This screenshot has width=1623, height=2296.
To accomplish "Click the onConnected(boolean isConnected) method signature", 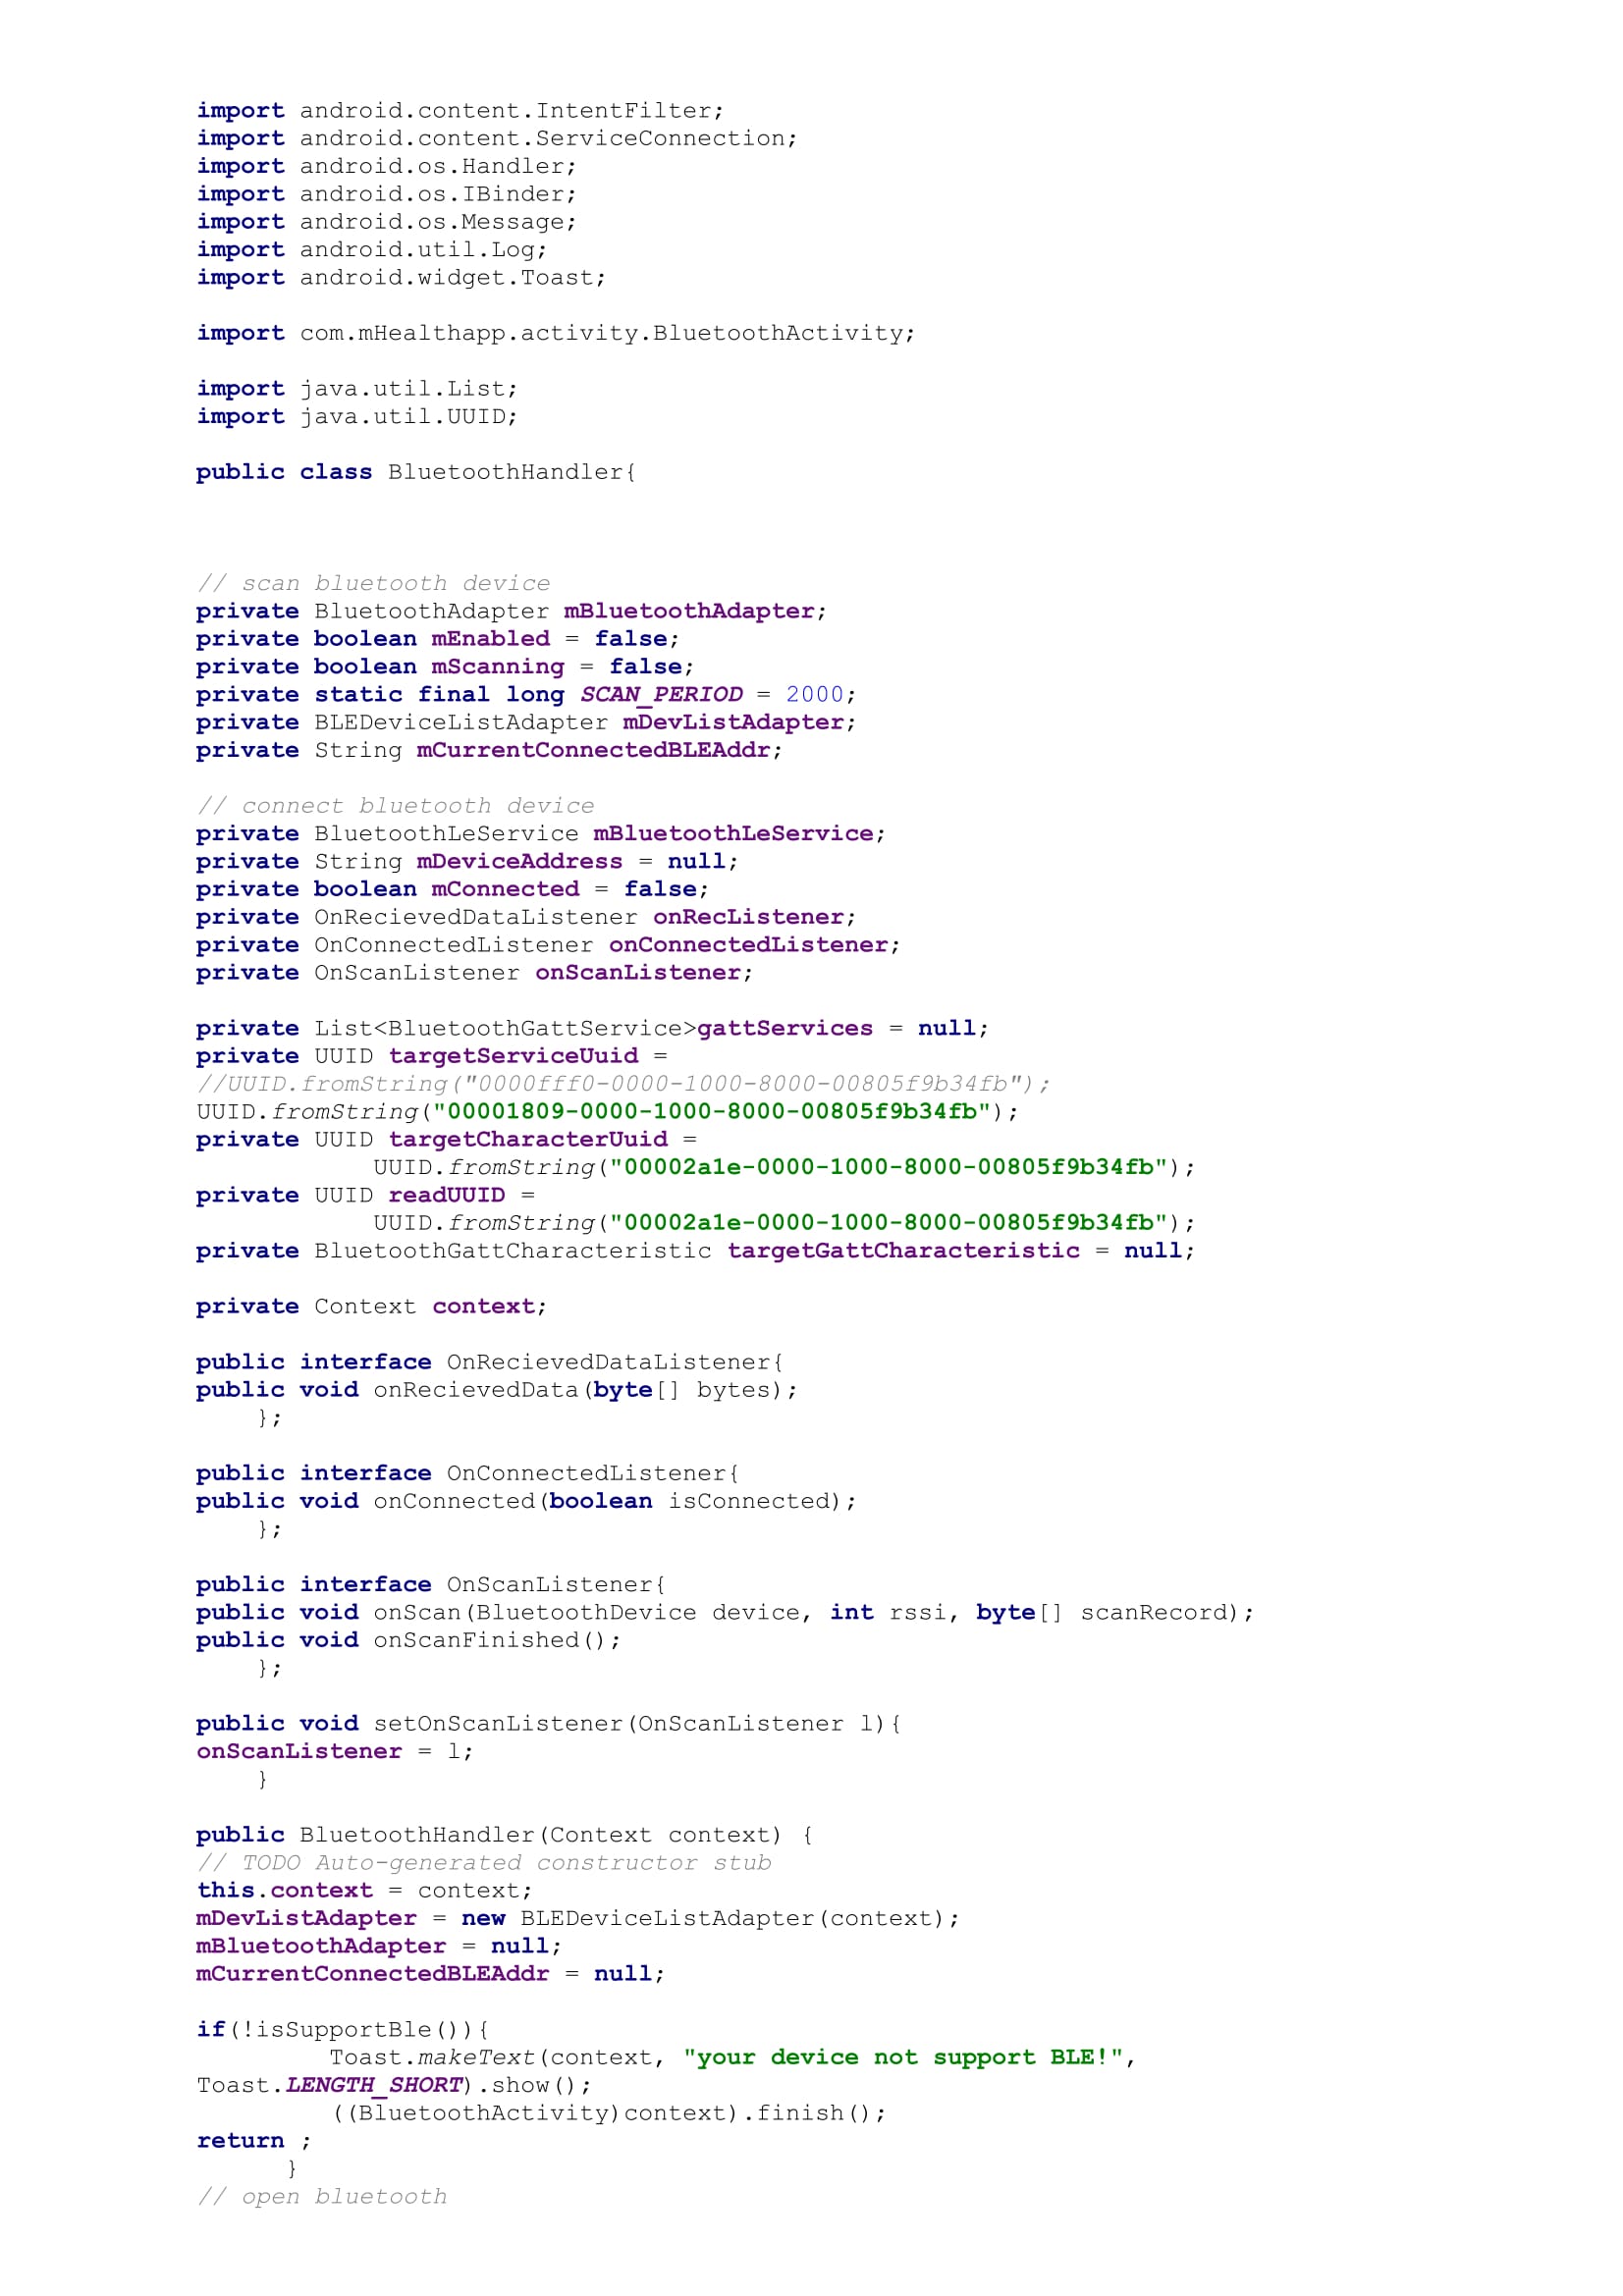I will (x=614, y=1501).
